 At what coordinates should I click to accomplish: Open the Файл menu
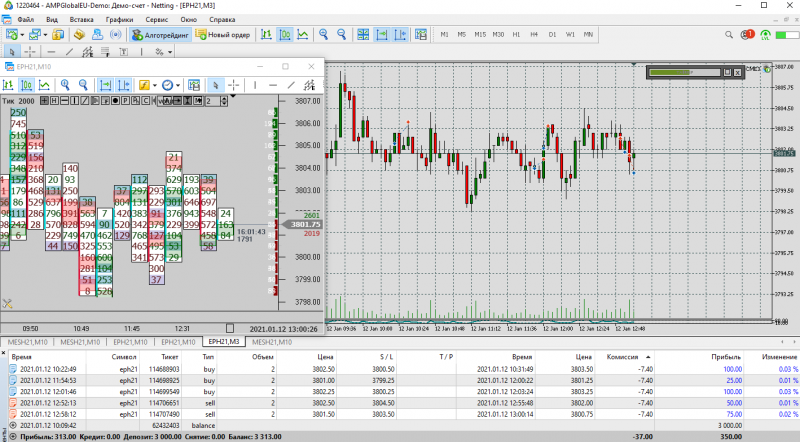click(x=26, y=19)
